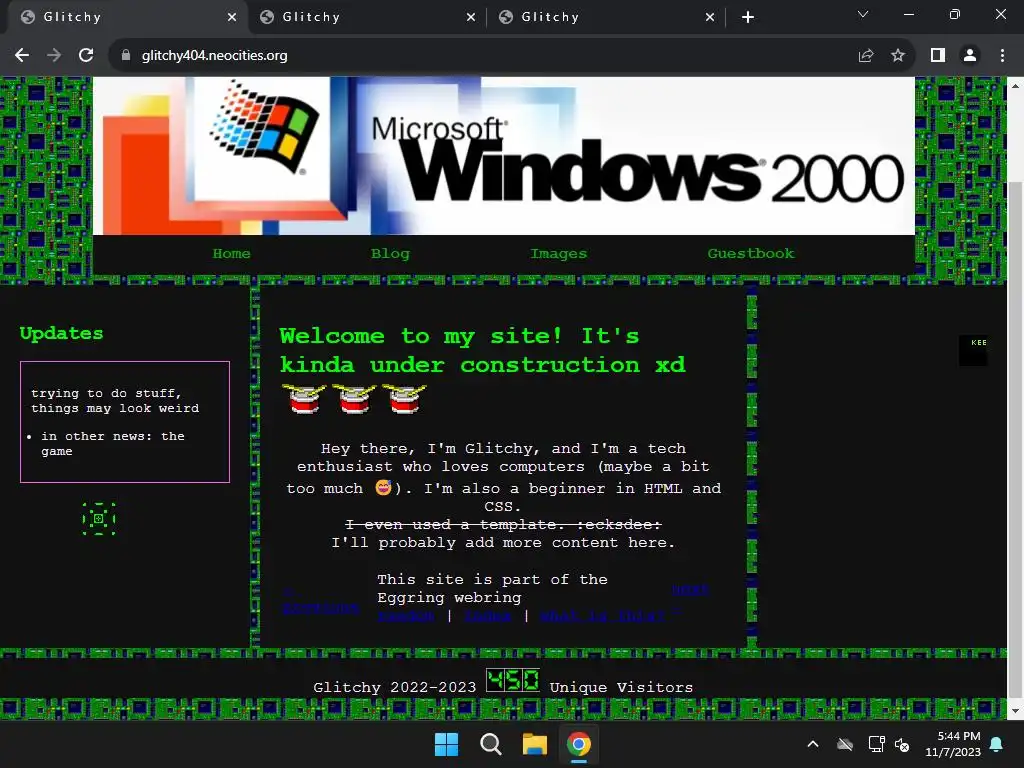Click the address bar URL
1024x768 pixels.
click(214, 56)
